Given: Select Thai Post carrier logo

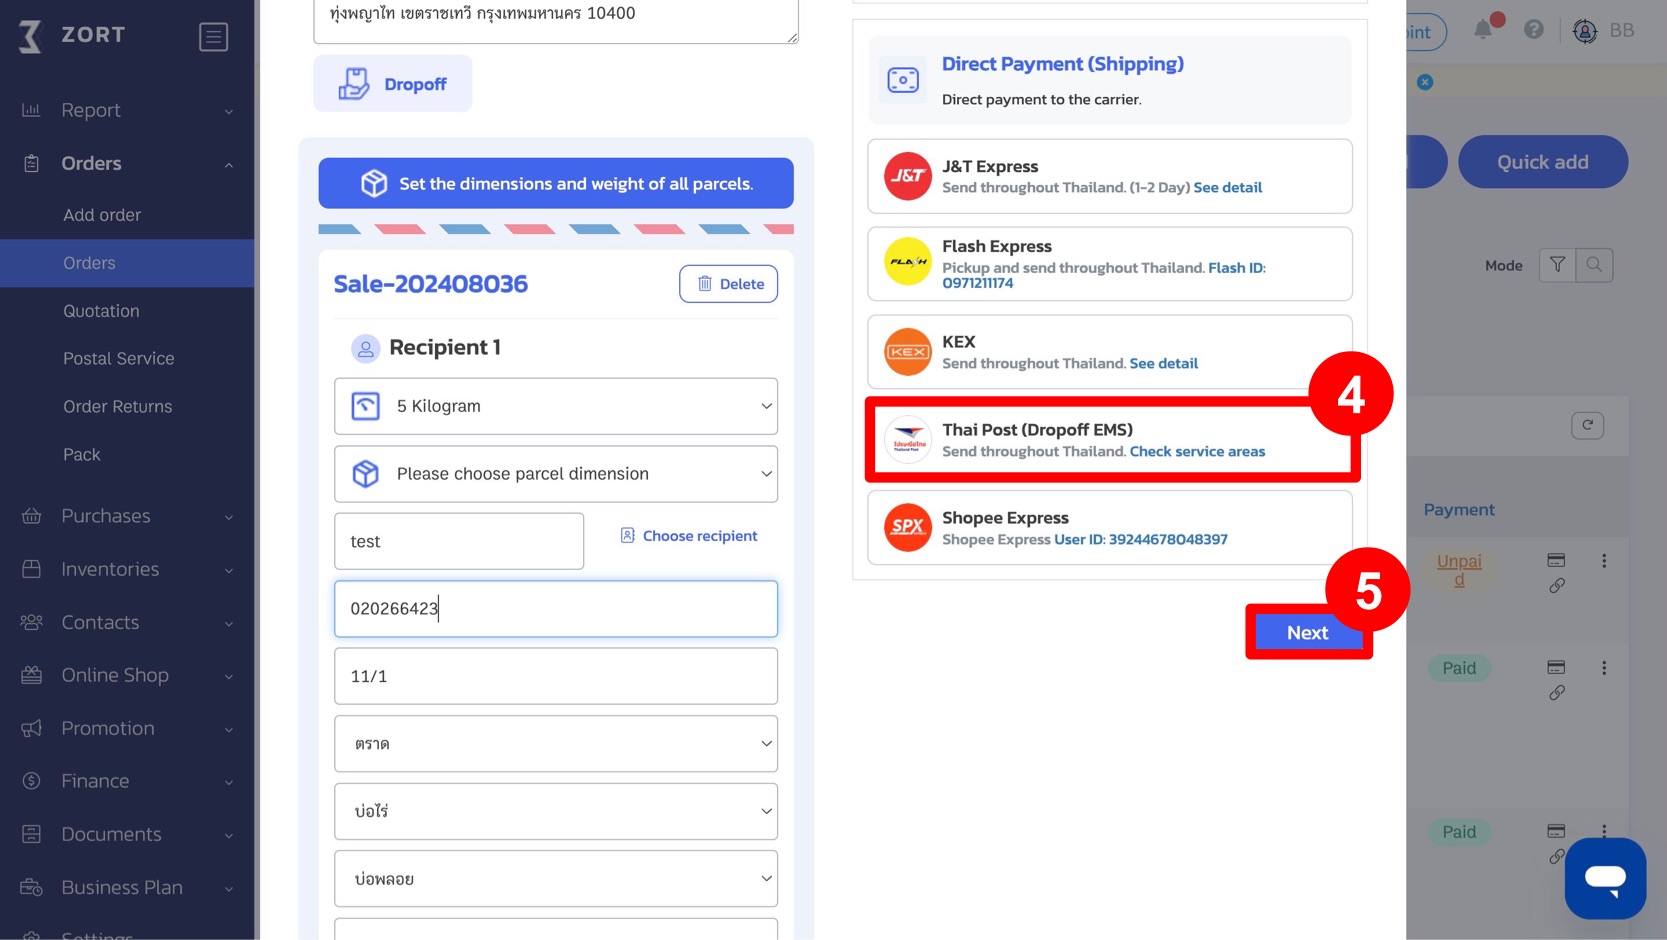Looking at the screenshot, I should [x=908, y=440].
